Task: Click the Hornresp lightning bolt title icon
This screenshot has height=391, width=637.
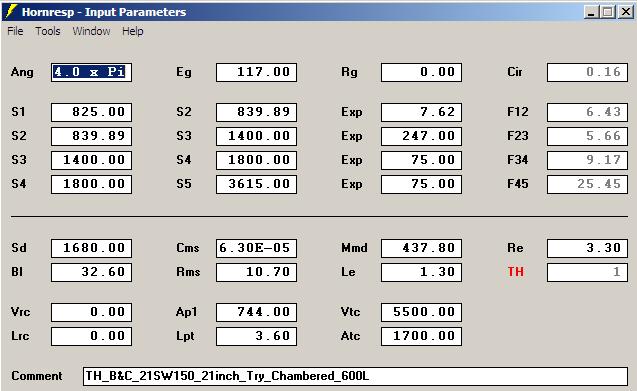Action: point(11,11)
